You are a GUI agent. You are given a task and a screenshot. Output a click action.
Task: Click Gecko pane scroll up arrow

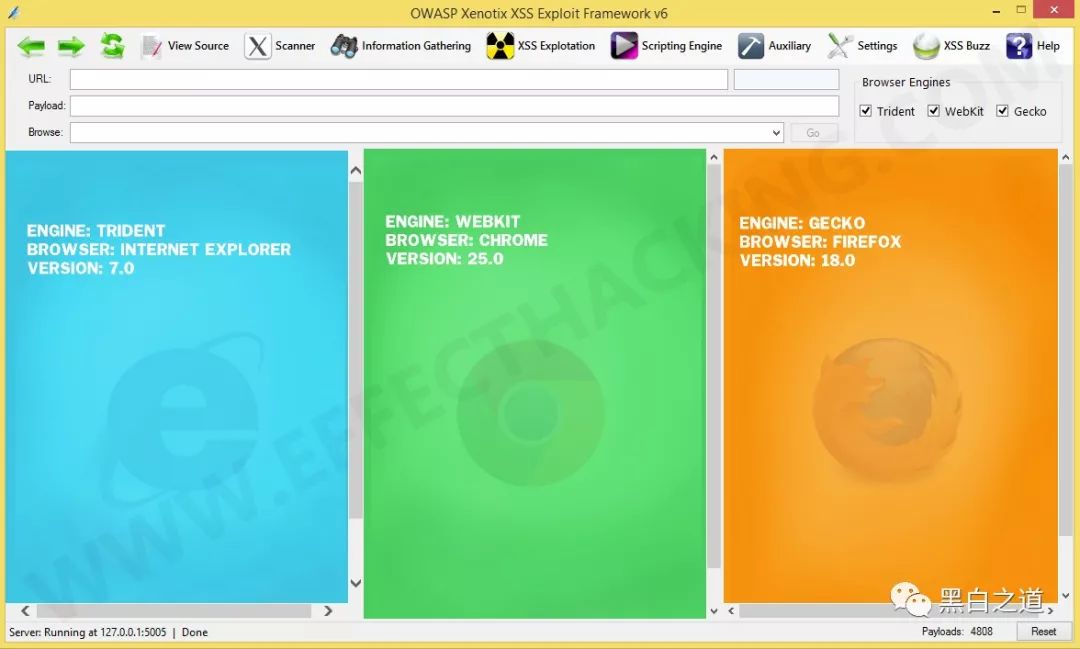(x=1066, y=157)
